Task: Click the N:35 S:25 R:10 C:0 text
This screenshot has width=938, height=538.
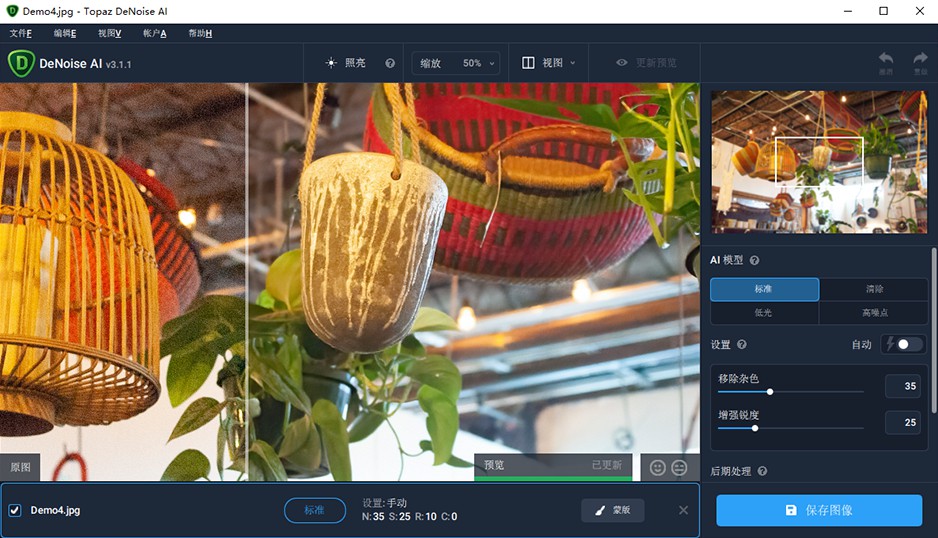Action: point(409,516)
